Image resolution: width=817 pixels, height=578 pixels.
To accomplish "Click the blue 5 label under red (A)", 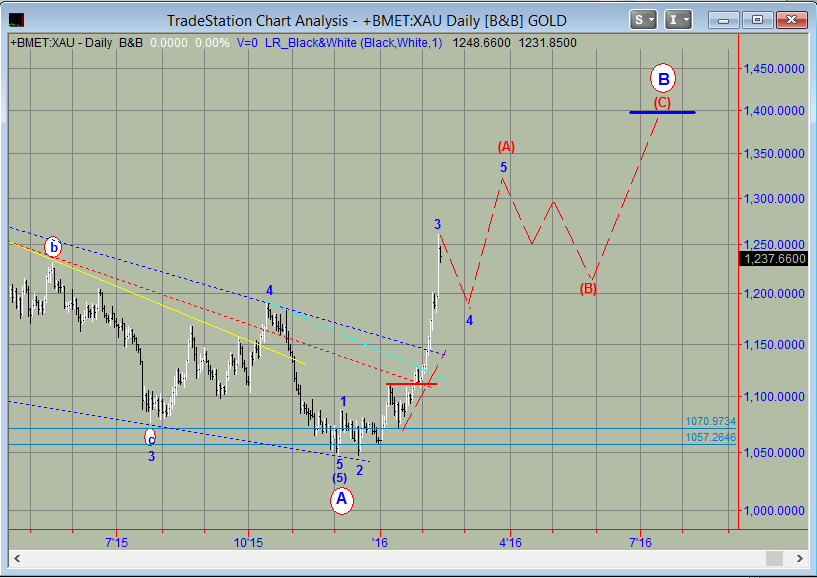I will [x=503, y=167].
